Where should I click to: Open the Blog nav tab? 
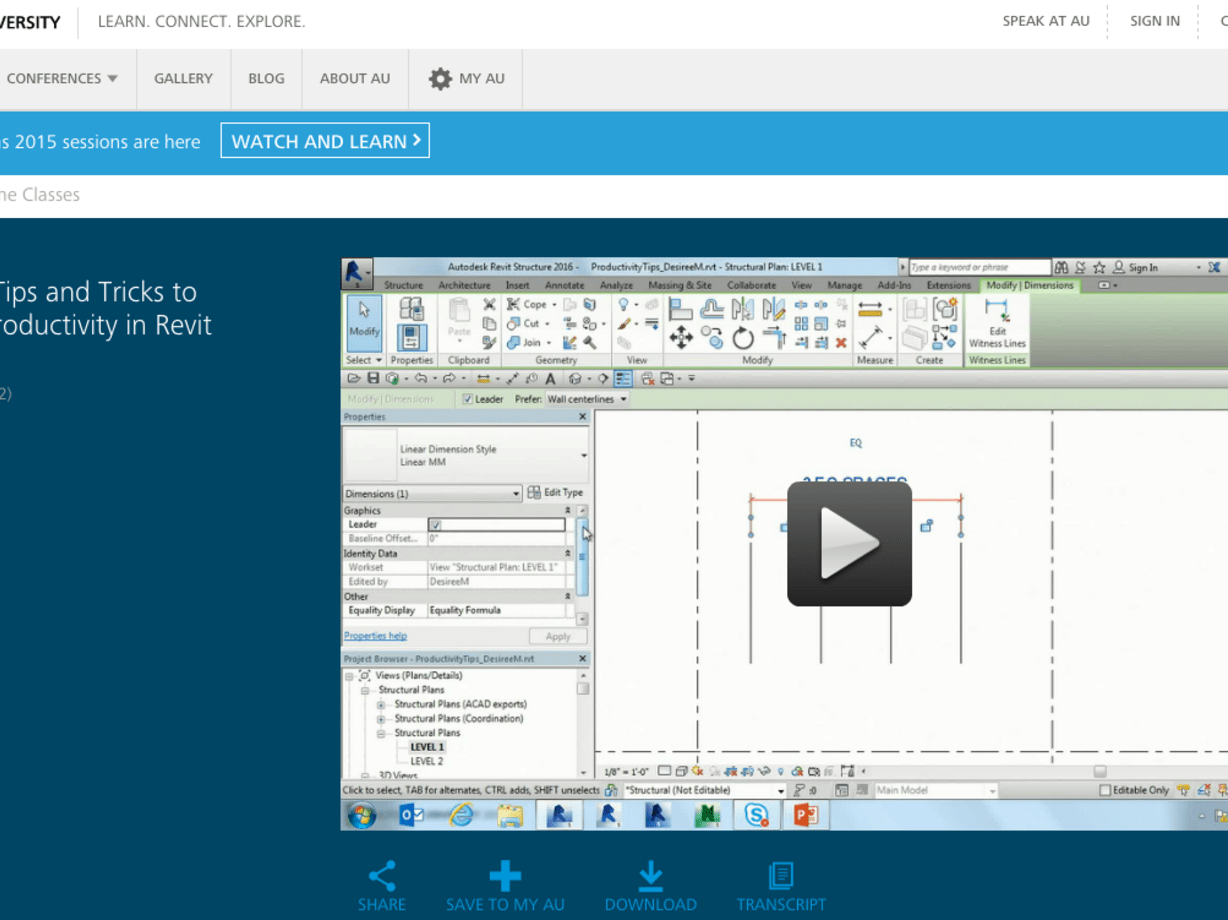click(266, 79)
